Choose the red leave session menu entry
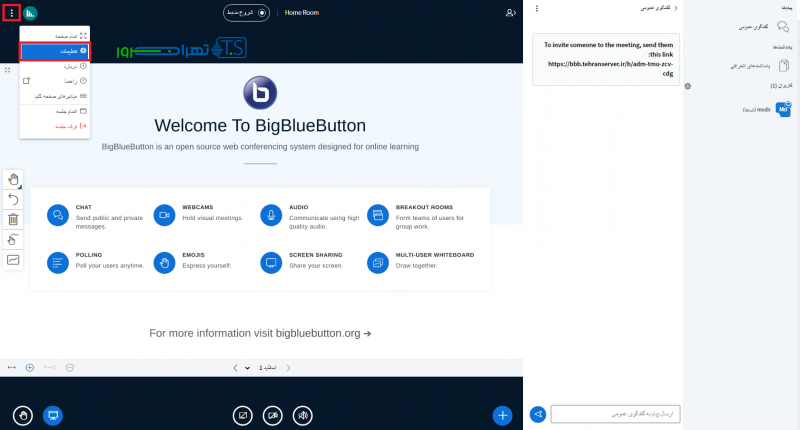800x430 pixels. [x=55, y=126]
